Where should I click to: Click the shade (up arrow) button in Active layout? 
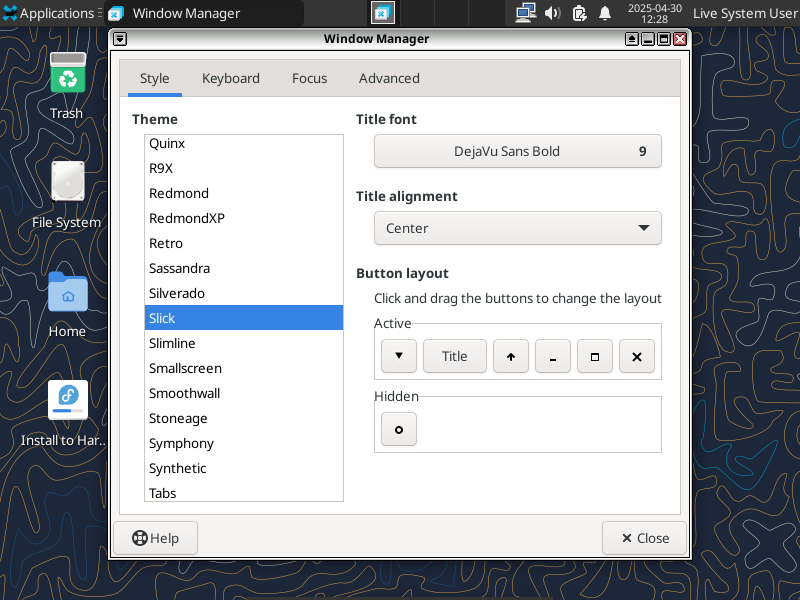coord(511,356)
